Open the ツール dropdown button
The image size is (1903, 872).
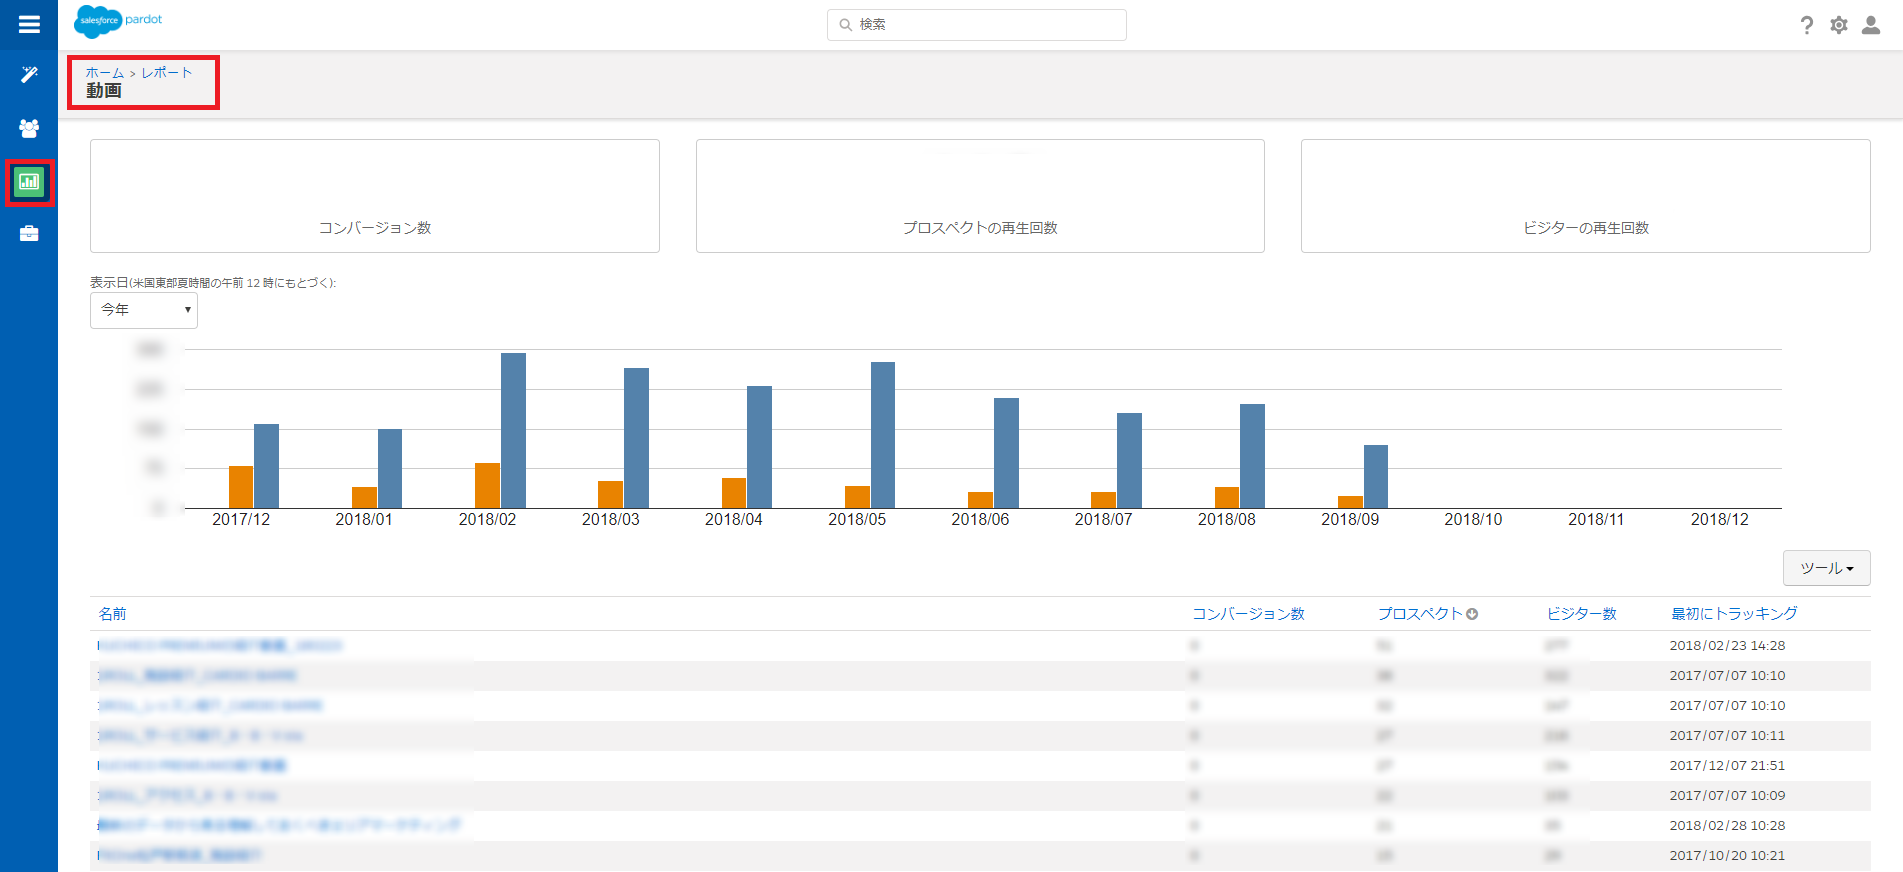[1826, 568]
